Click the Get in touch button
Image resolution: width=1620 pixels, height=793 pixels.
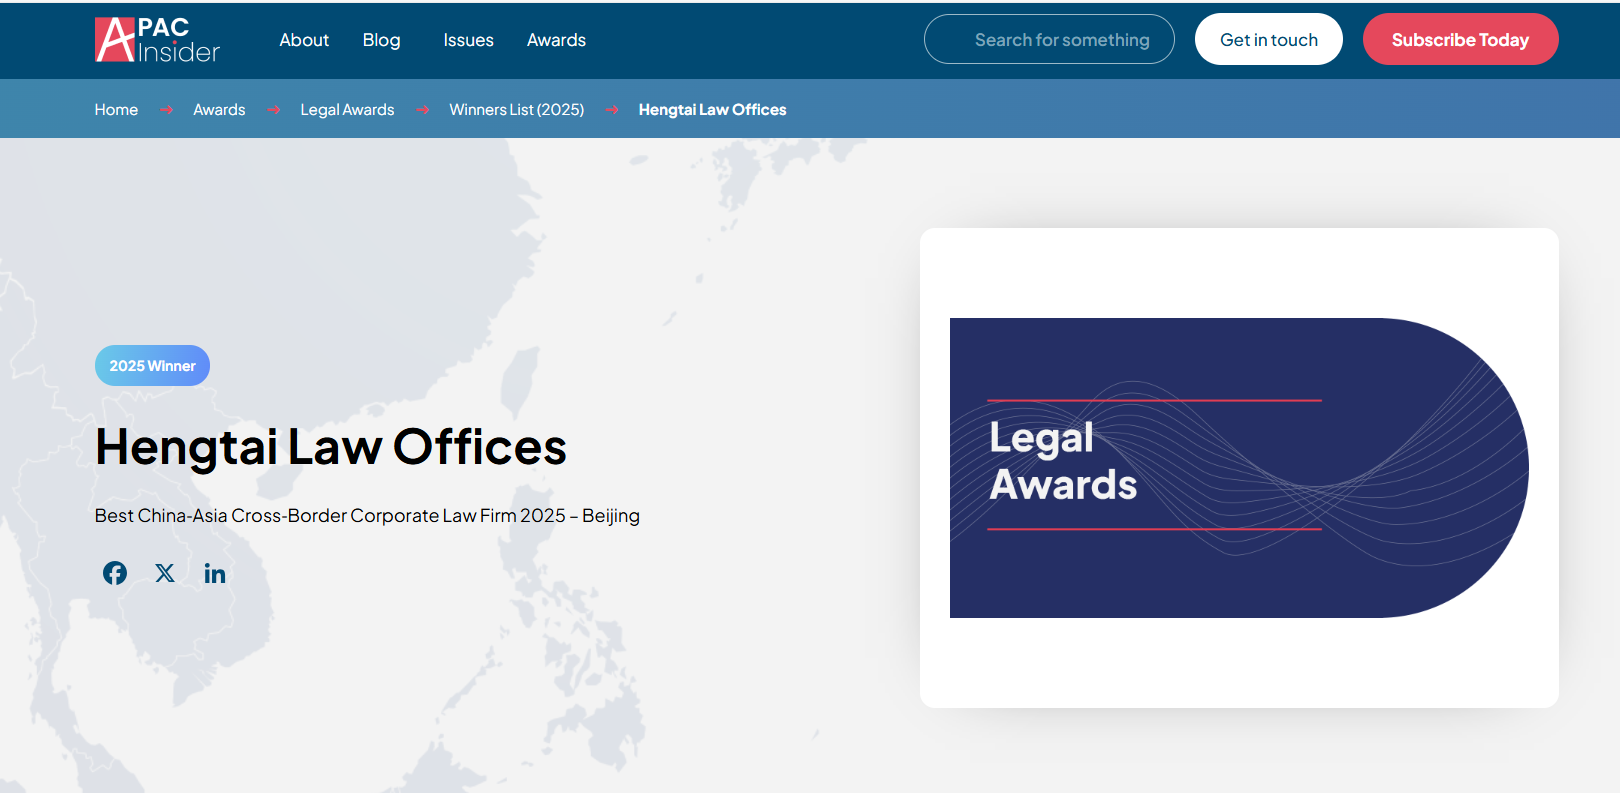point(1269,39)
